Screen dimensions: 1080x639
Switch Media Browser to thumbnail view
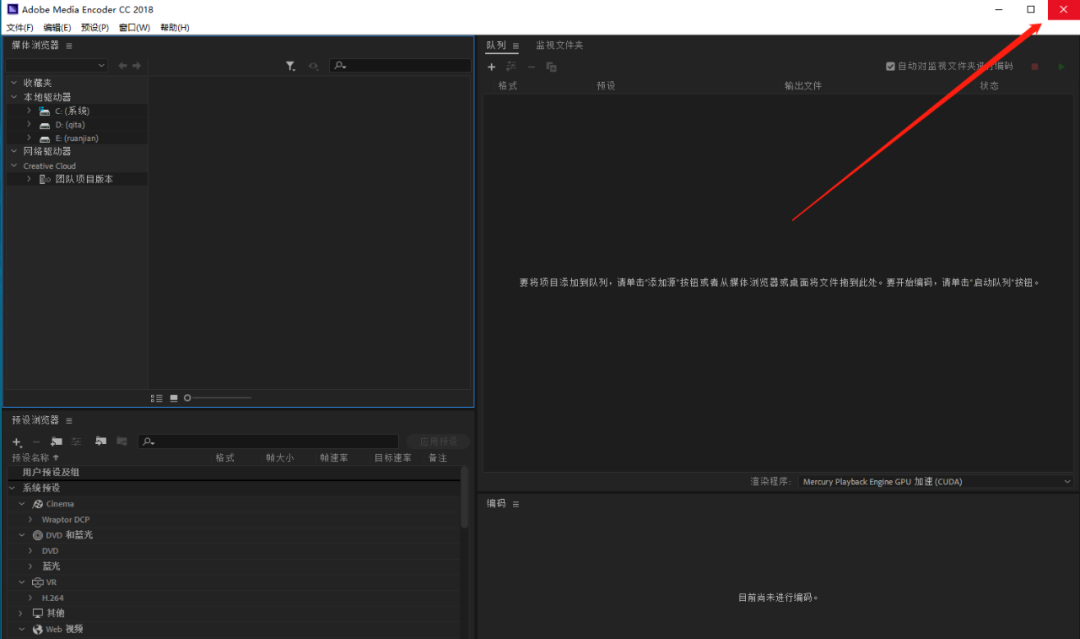click(x=174, y=398)
